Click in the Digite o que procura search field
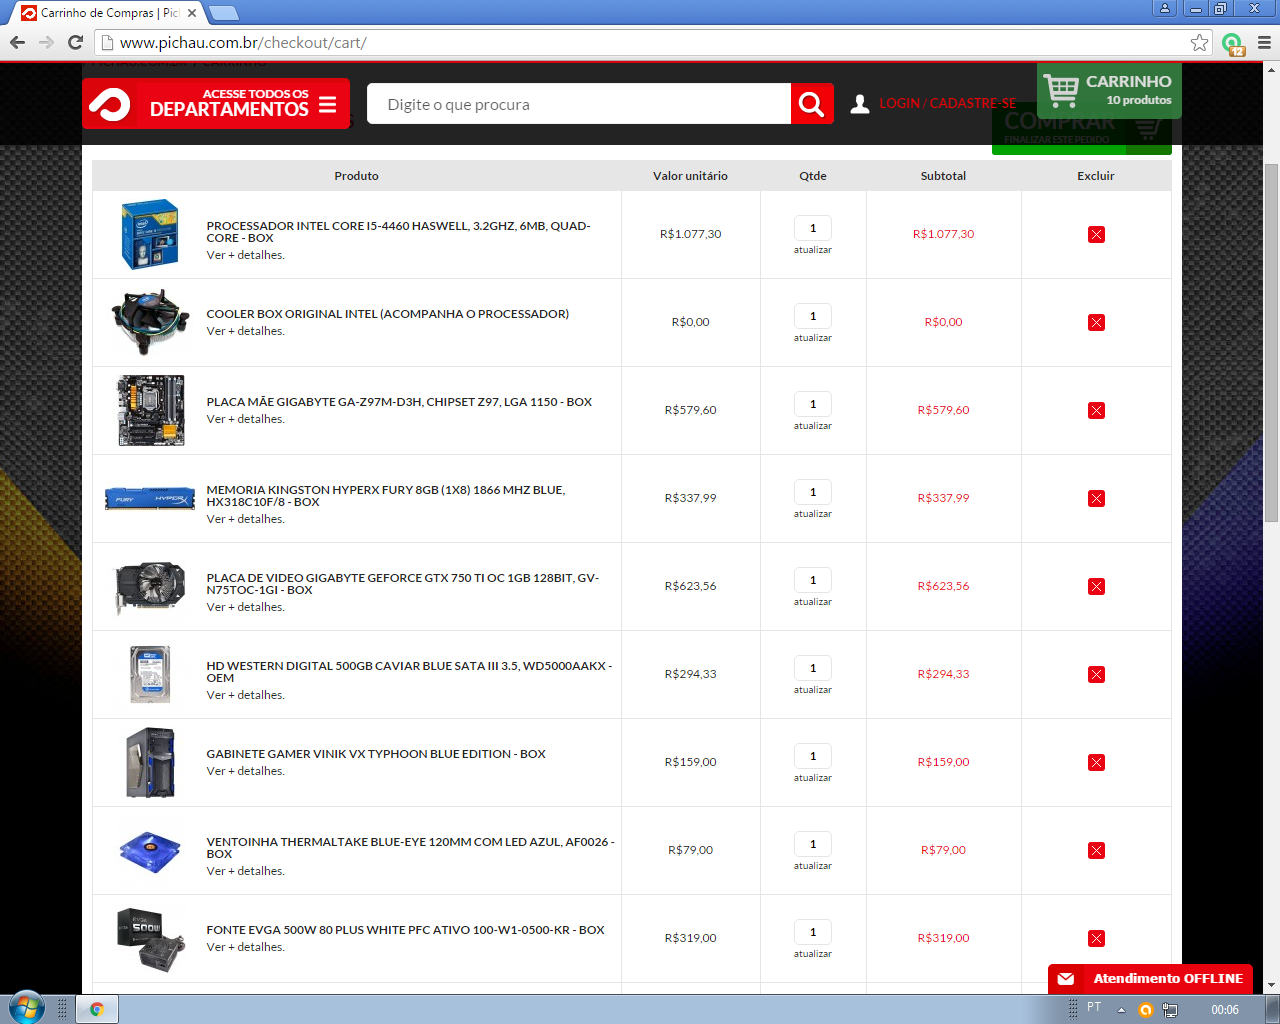1280x1024 pixels. click(578, 104)
